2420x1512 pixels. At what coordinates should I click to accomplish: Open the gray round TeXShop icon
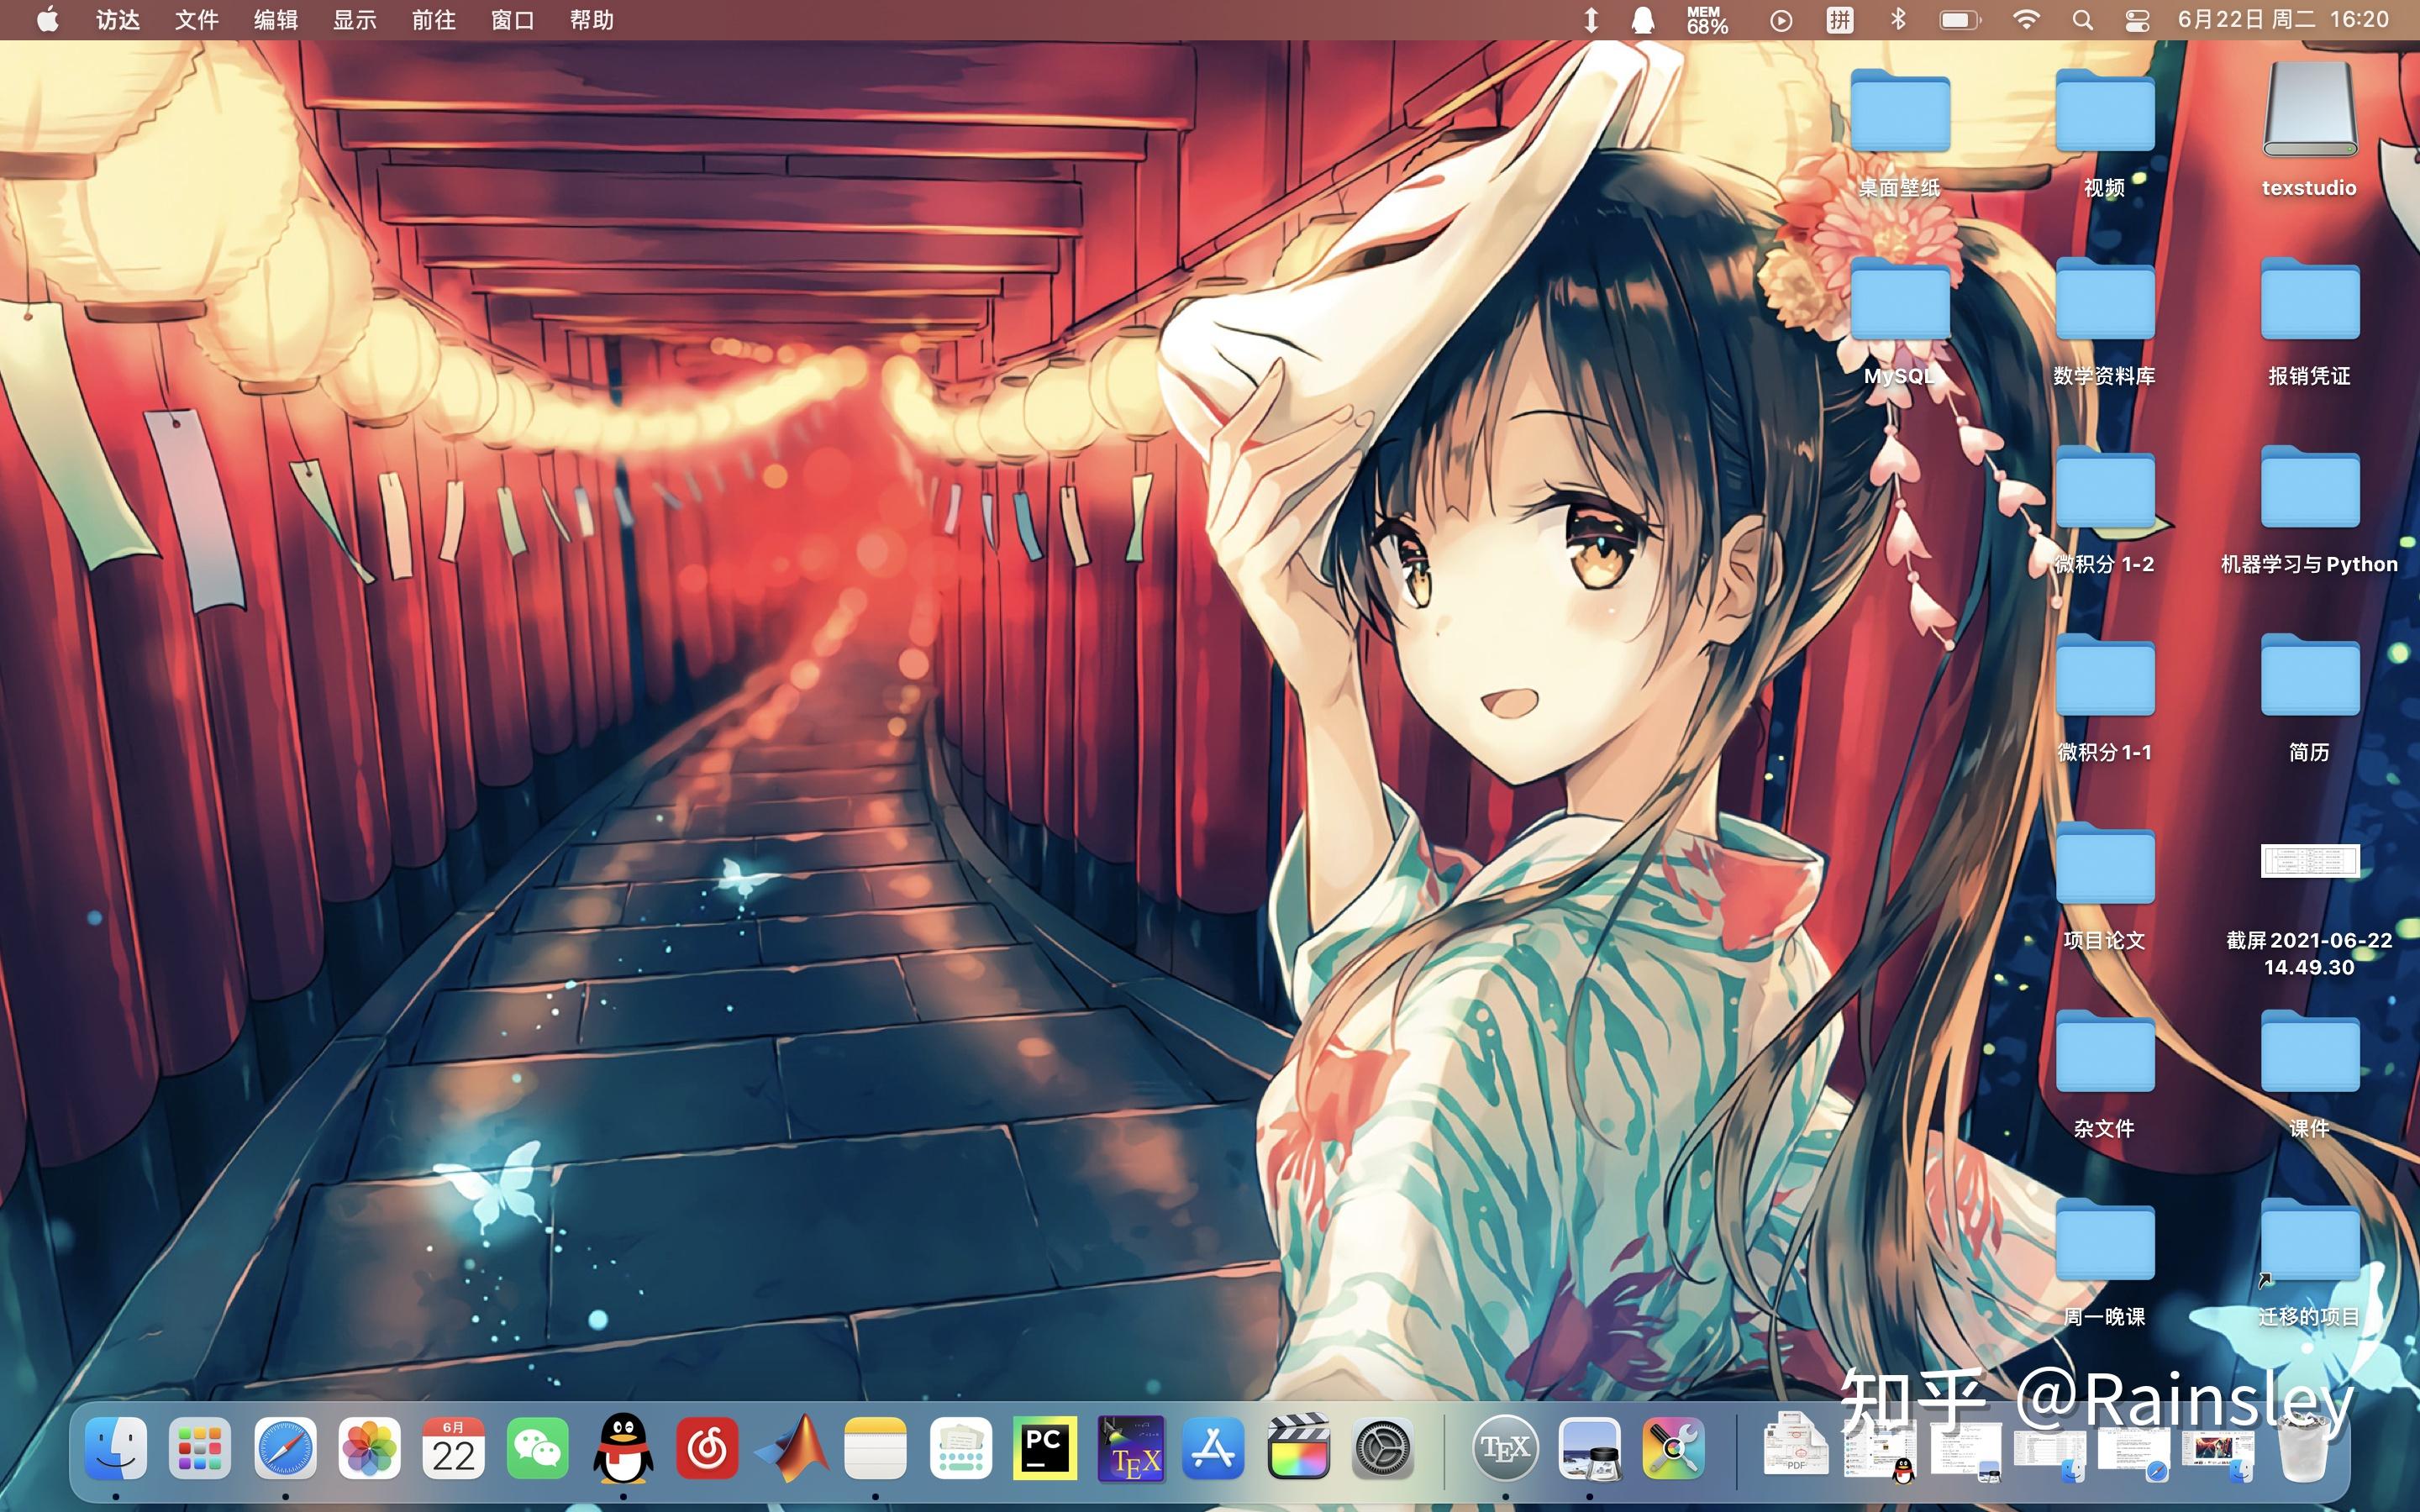1505,1447
